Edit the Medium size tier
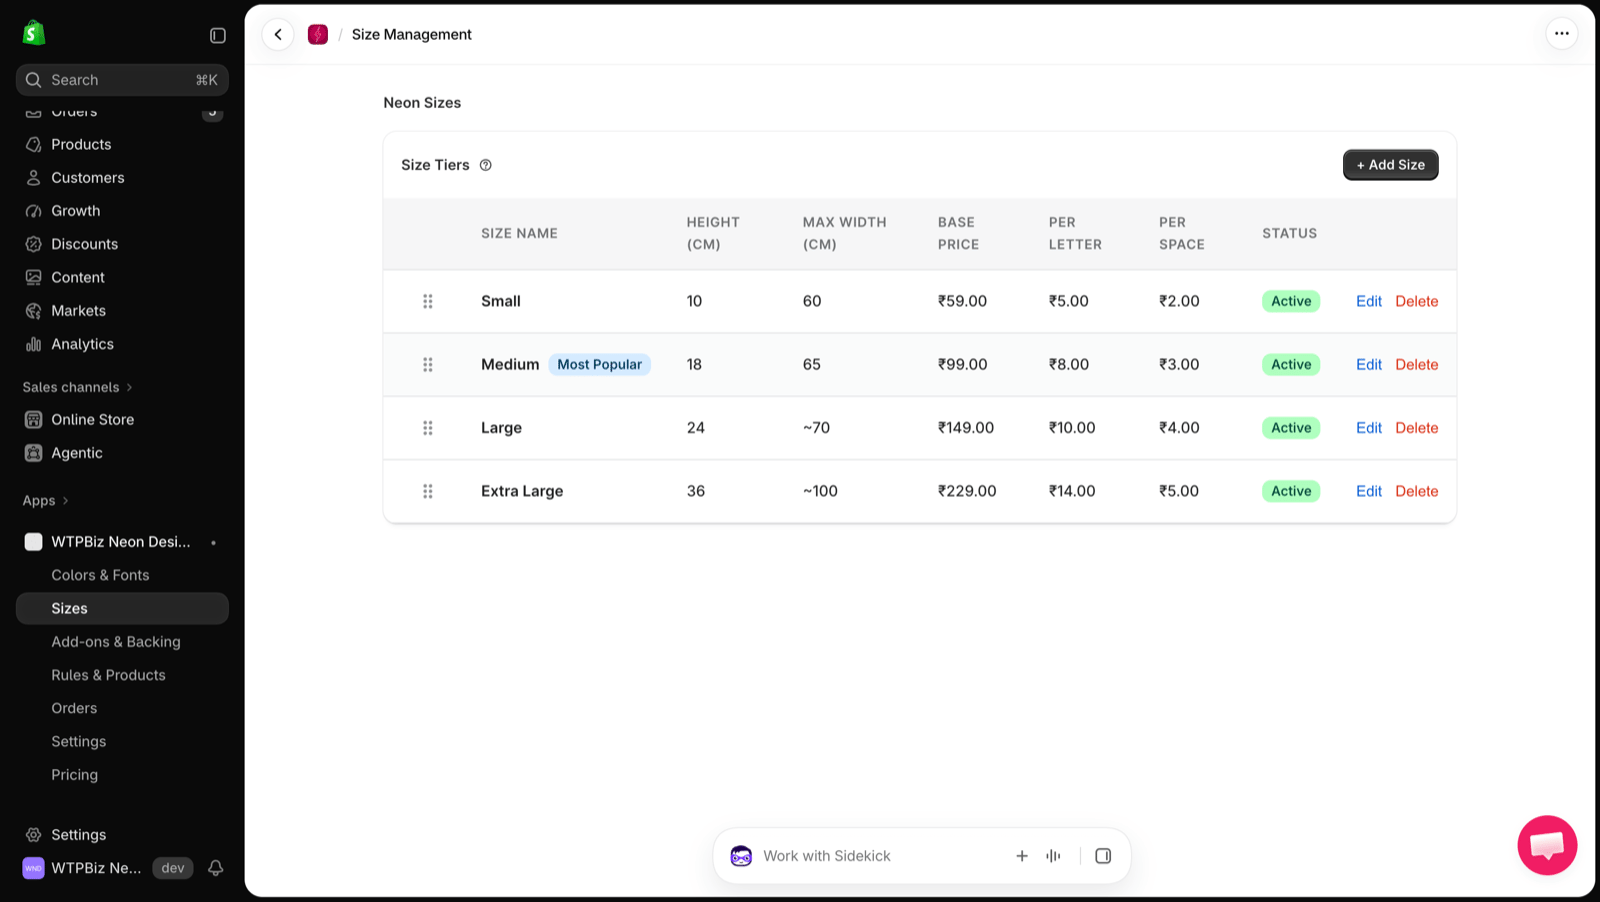The image size is (1600, 902). 1368,365
